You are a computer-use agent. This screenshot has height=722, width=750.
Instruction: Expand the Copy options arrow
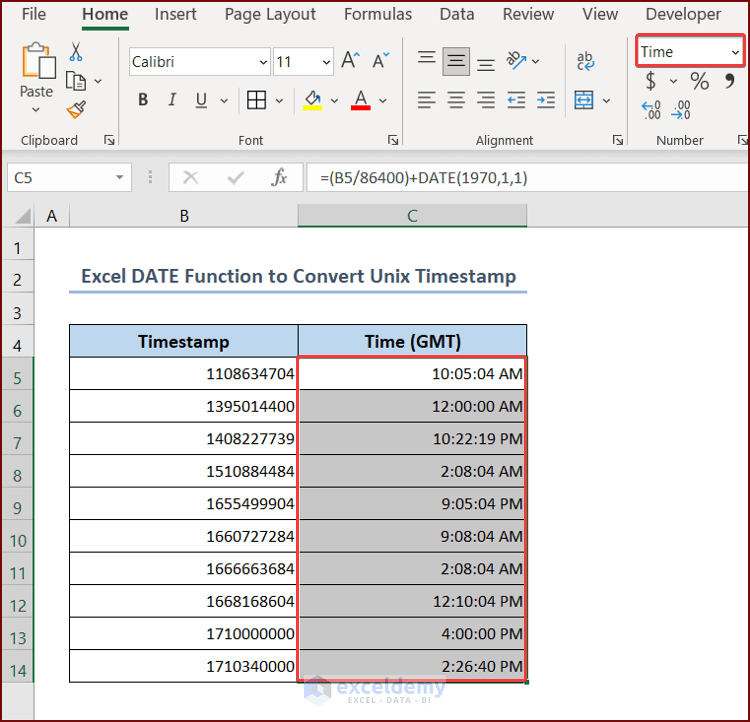(x=98, y=81)
